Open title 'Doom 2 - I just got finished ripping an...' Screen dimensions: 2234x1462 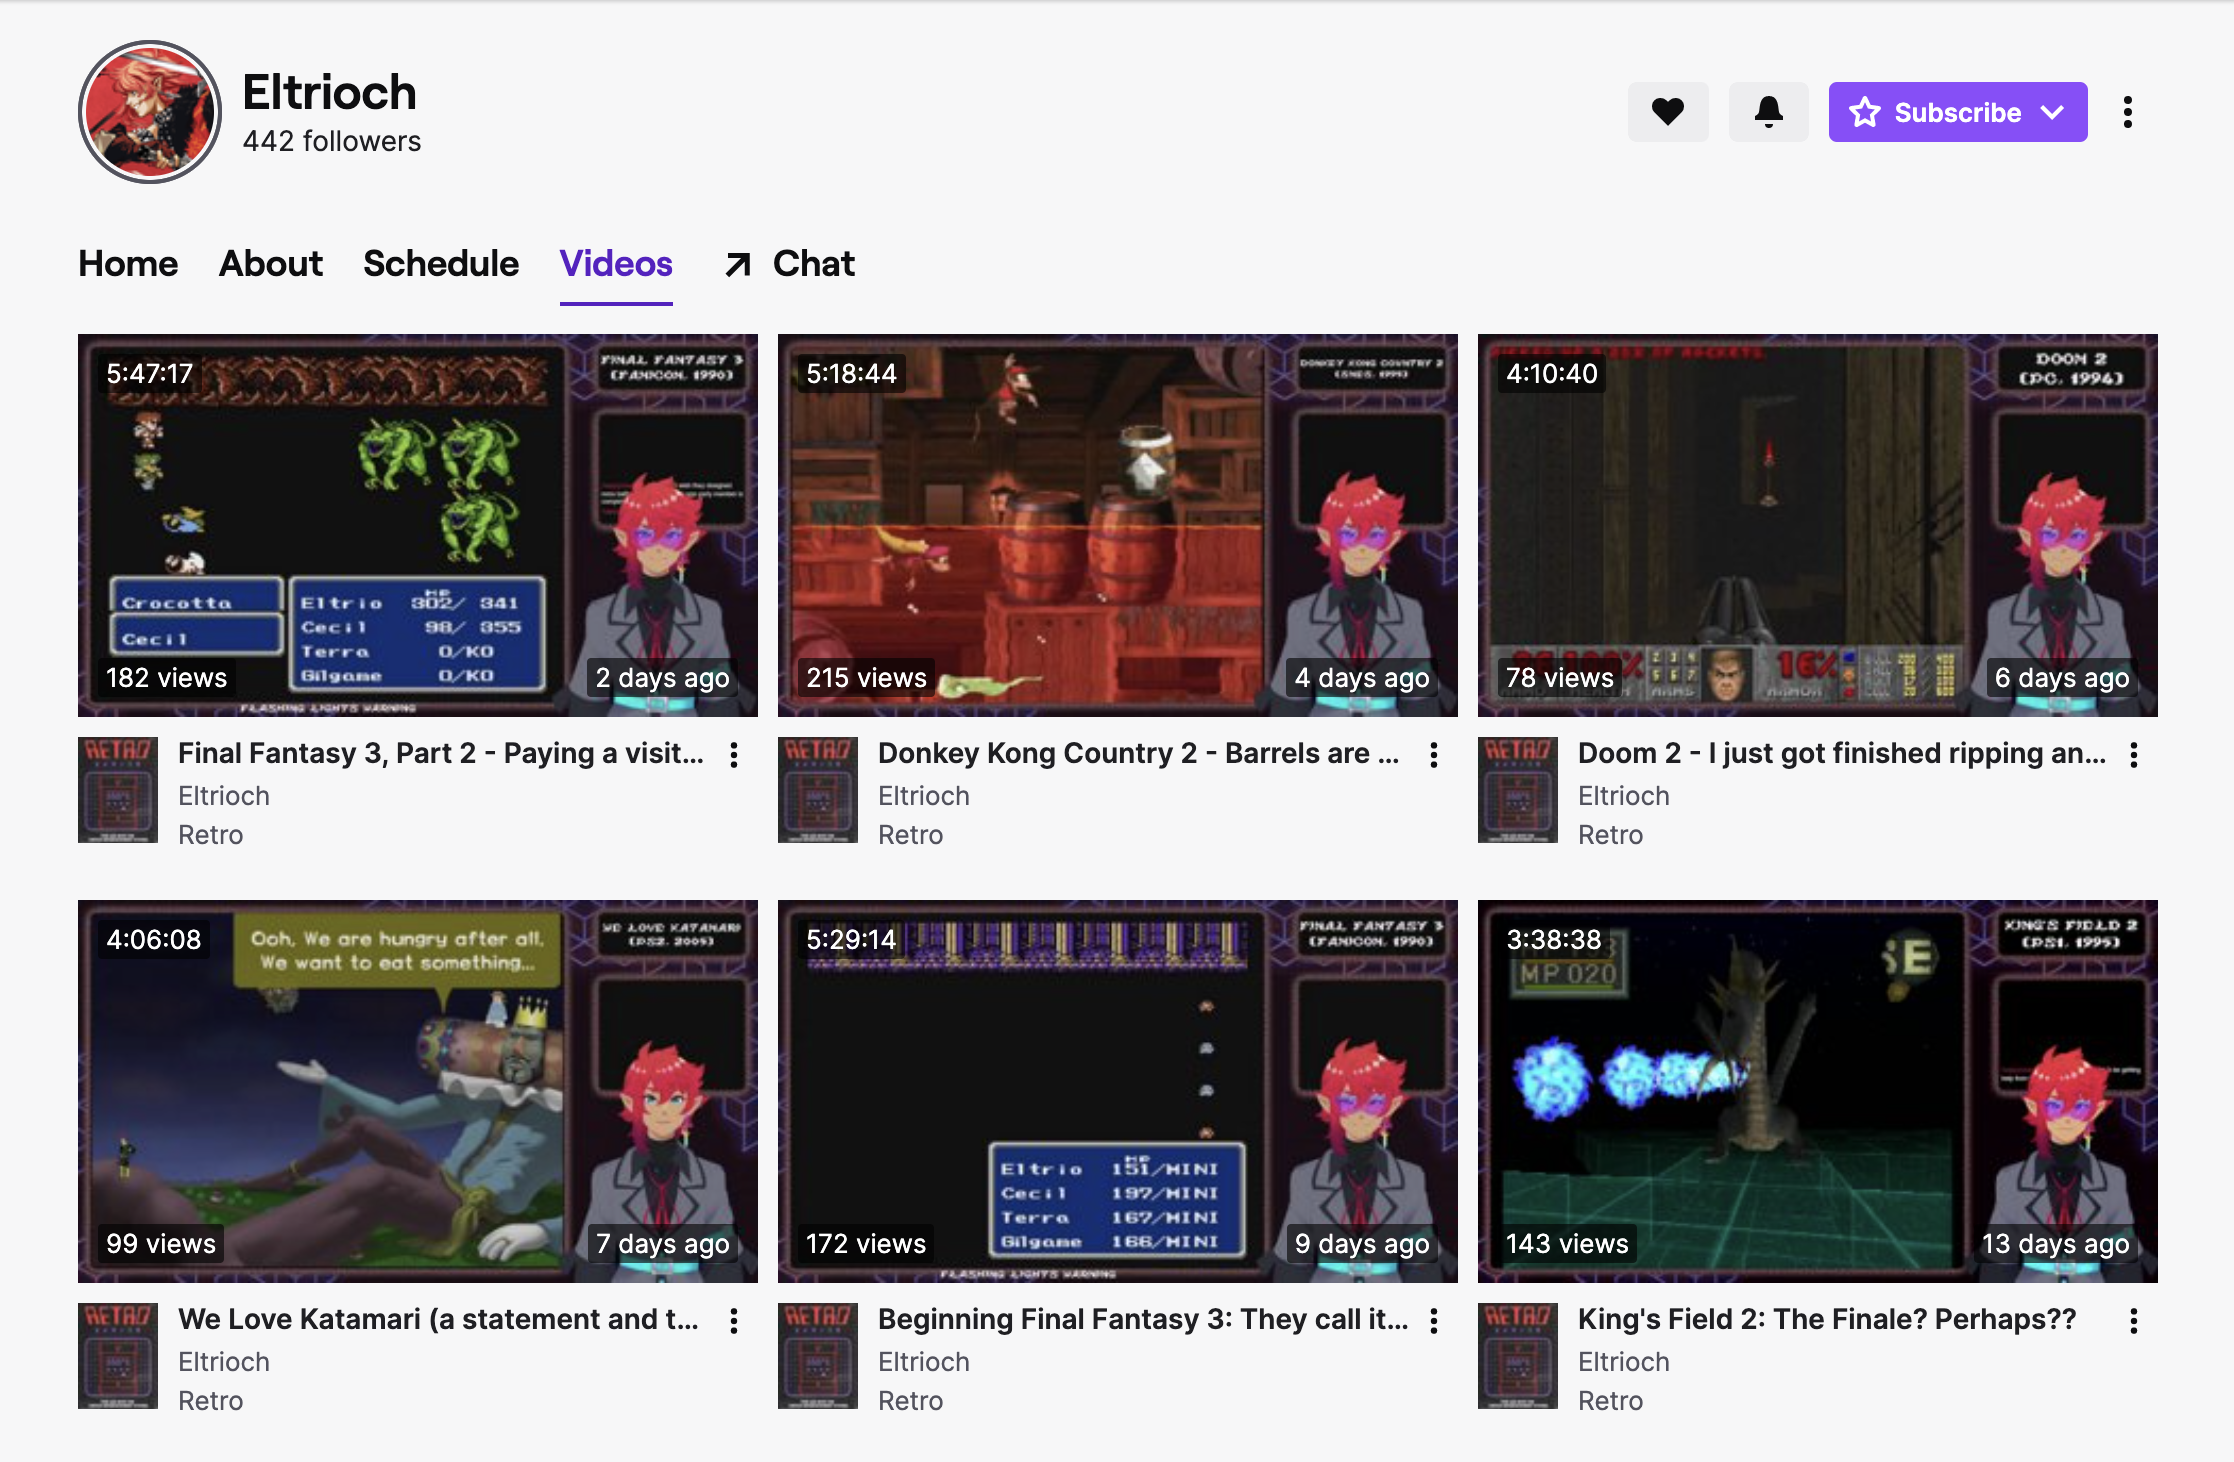click(x=1842, y=754)
